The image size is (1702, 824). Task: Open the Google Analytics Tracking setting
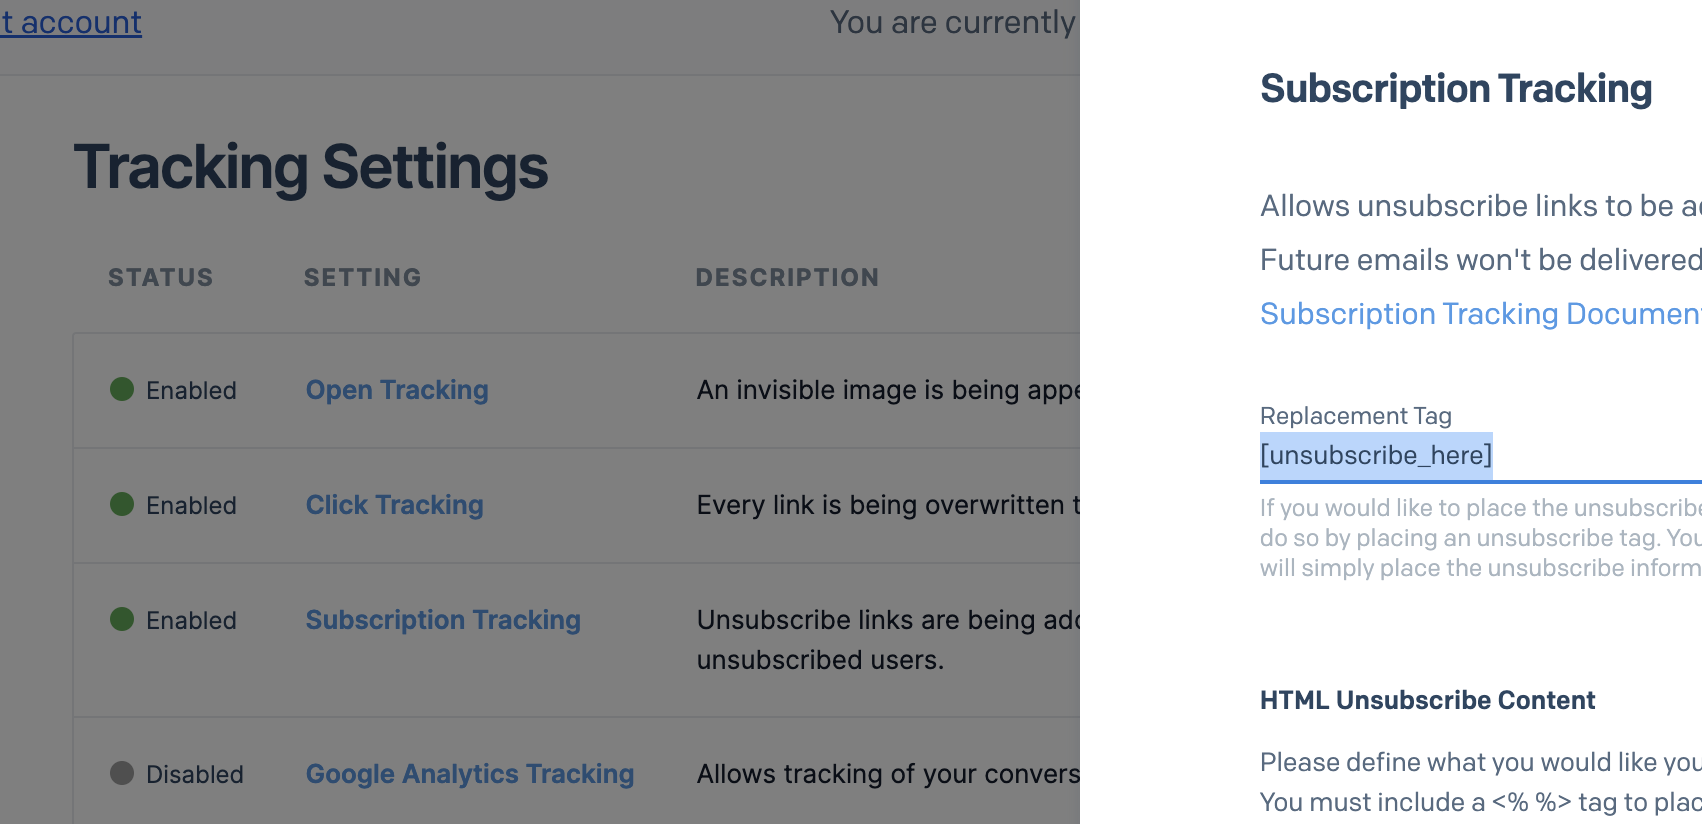470,774
